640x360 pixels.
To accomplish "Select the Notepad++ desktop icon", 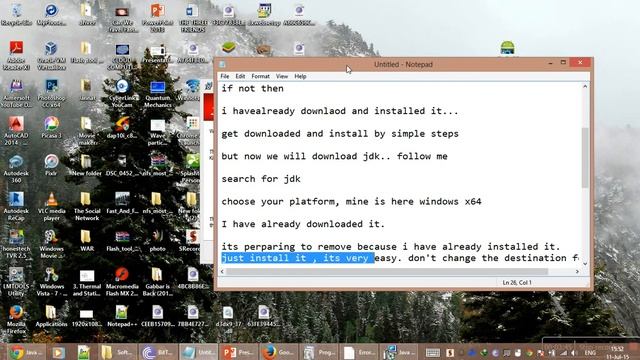I will click(122, 316).
